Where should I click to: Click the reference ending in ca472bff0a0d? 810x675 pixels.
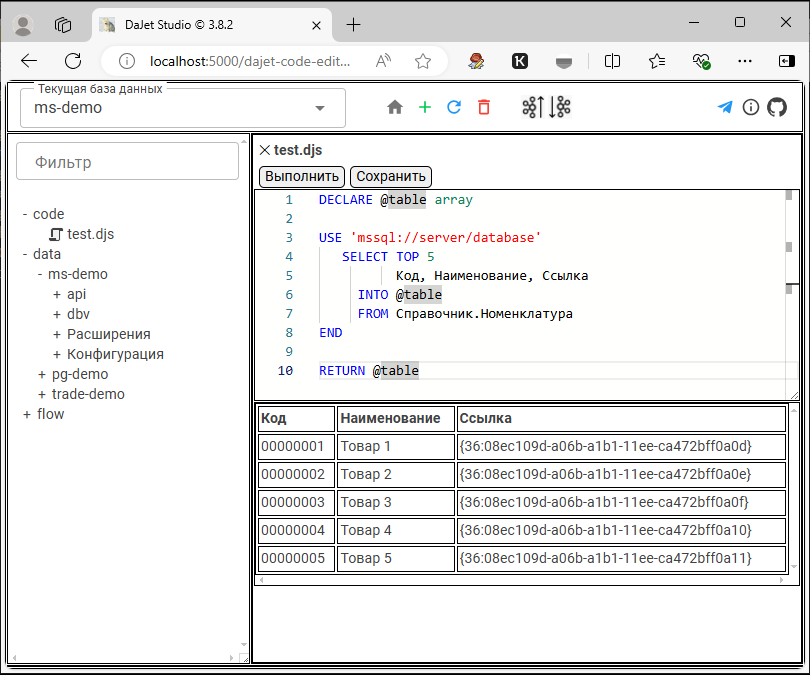click(621, 446)
